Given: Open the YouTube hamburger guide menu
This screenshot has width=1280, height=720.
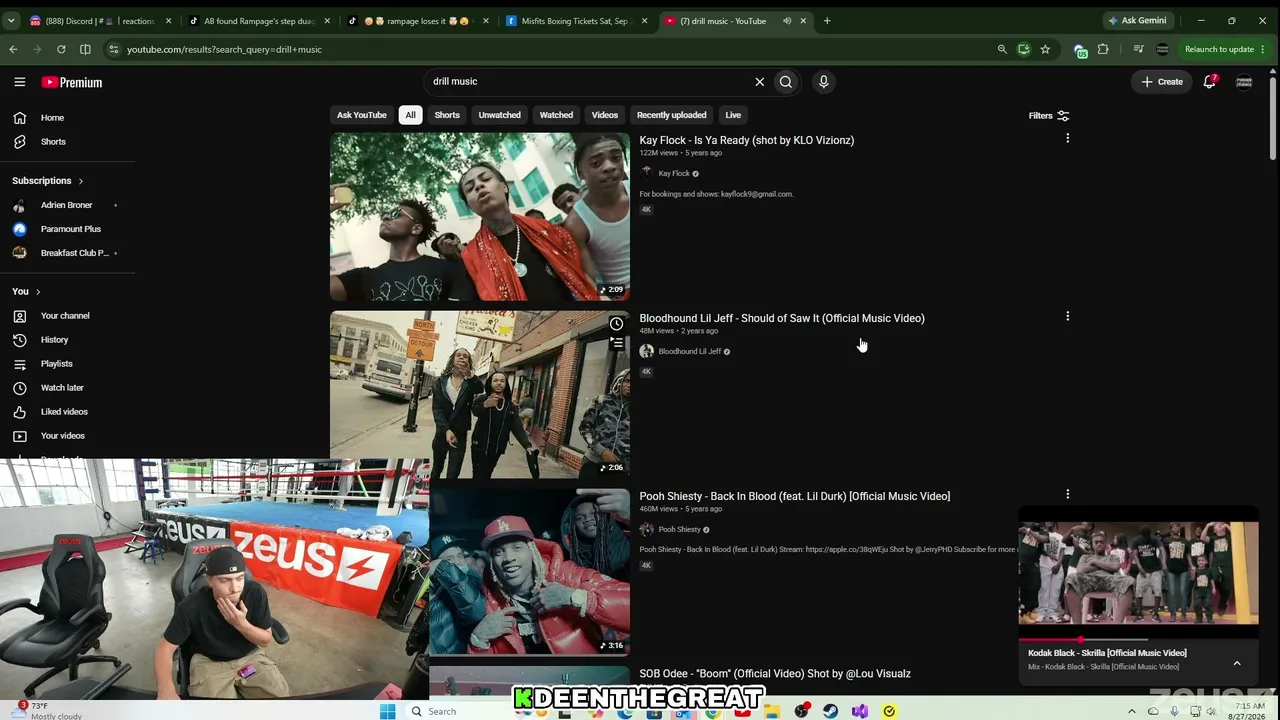Looking at the screenshot, I should [x=19, y=82].
